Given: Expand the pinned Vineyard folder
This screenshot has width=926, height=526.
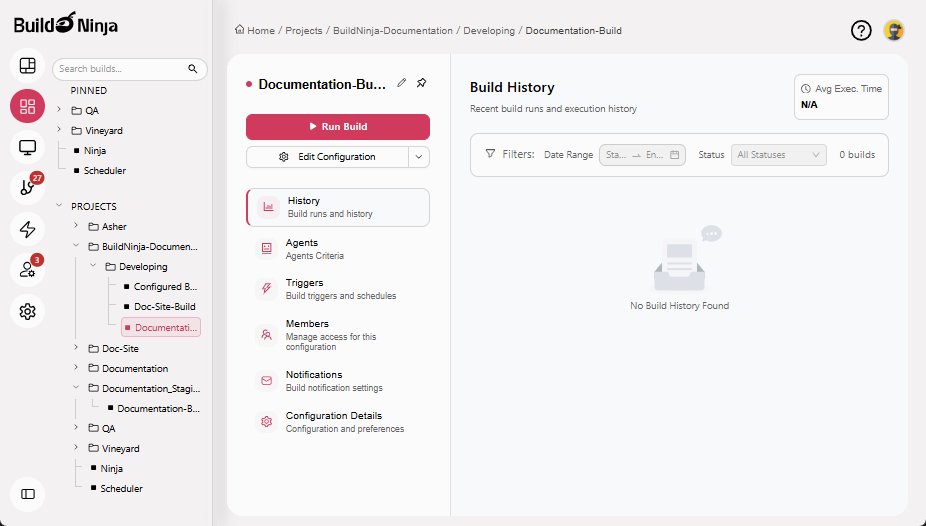Looking at the screenshot, I should (59, 130).
